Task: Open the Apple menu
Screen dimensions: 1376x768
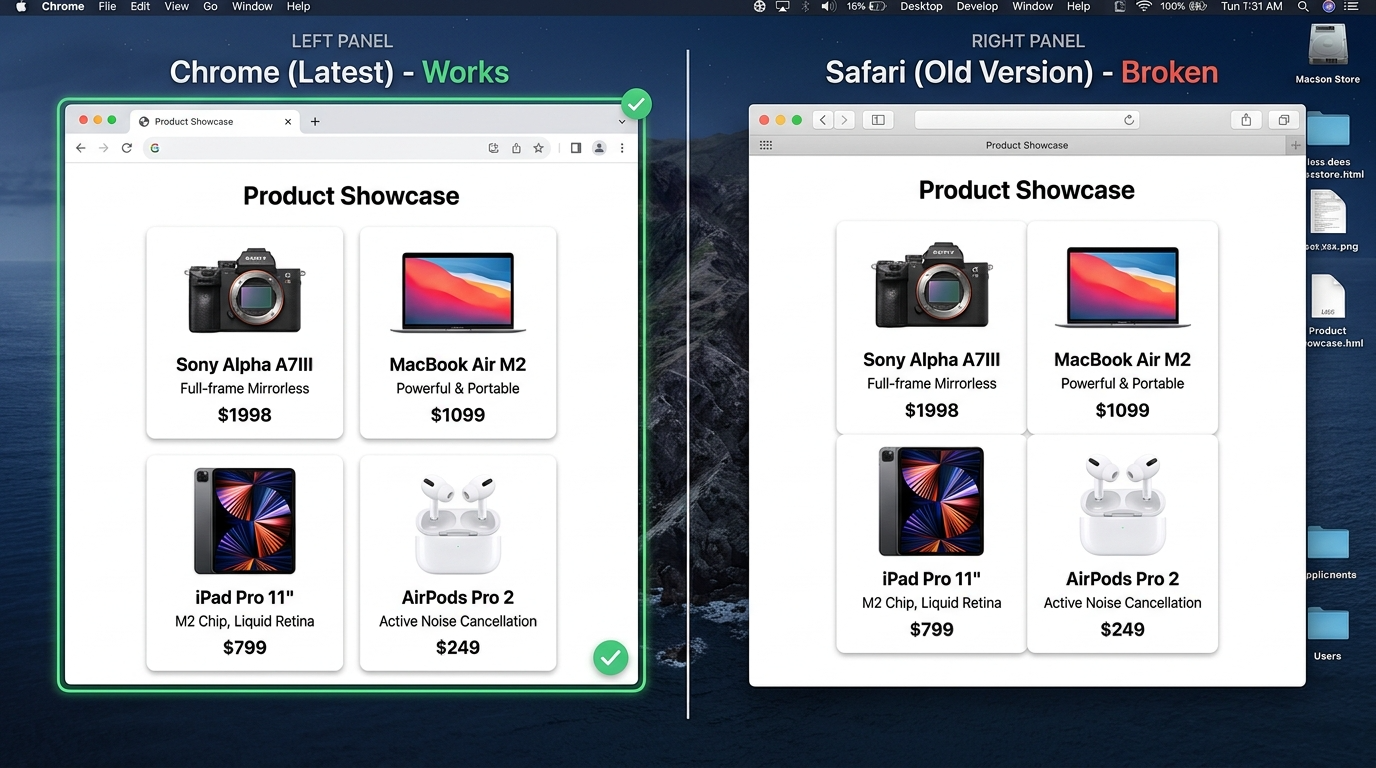Action: pos(21,6)
